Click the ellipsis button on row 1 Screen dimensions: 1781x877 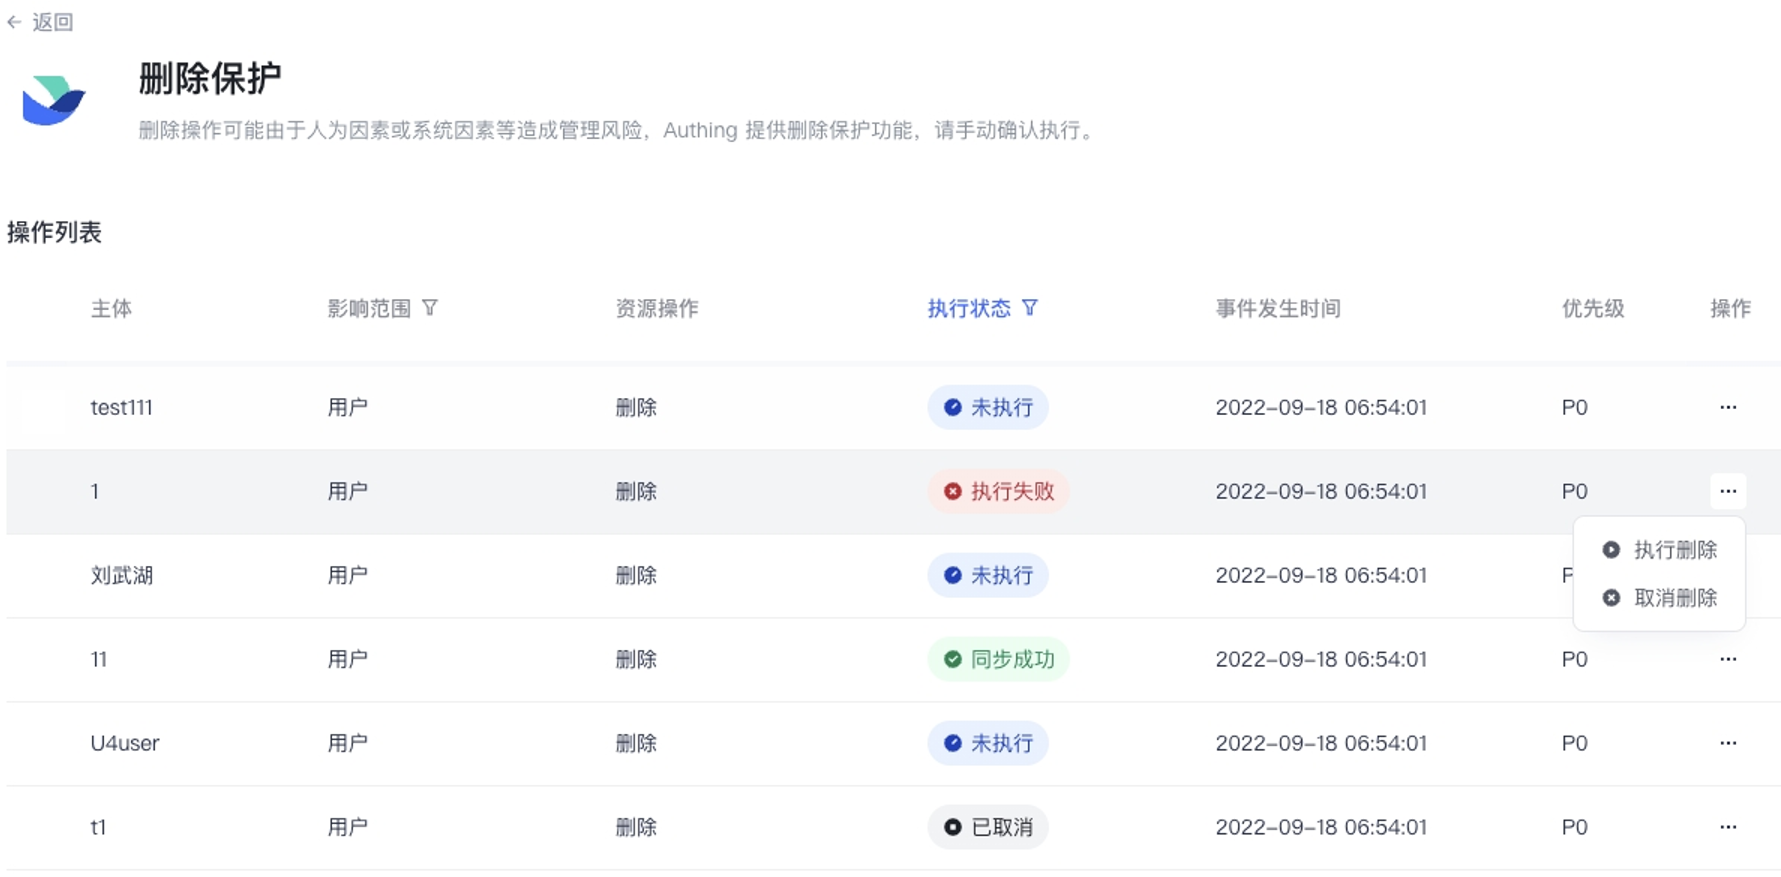tap(1727, 491)
